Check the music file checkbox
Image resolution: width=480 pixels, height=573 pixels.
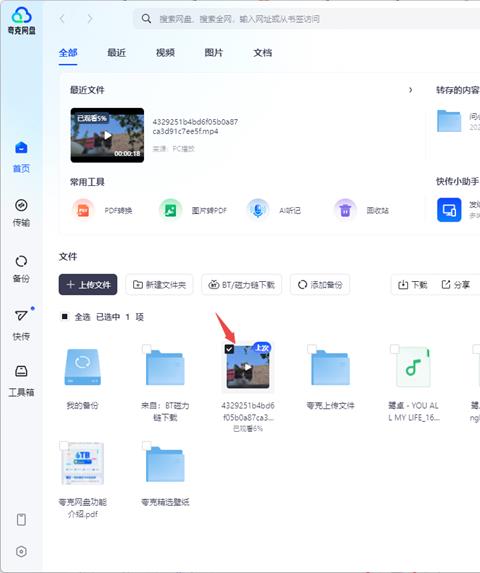(395, 348)
